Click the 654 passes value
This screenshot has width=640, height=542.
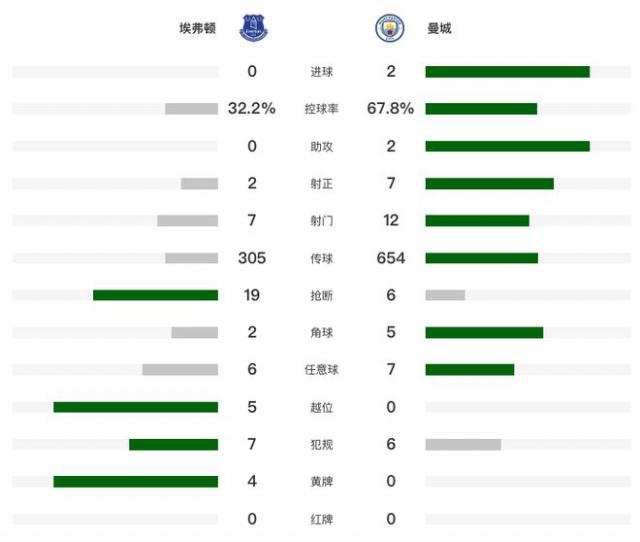click(x=390, y=258)
